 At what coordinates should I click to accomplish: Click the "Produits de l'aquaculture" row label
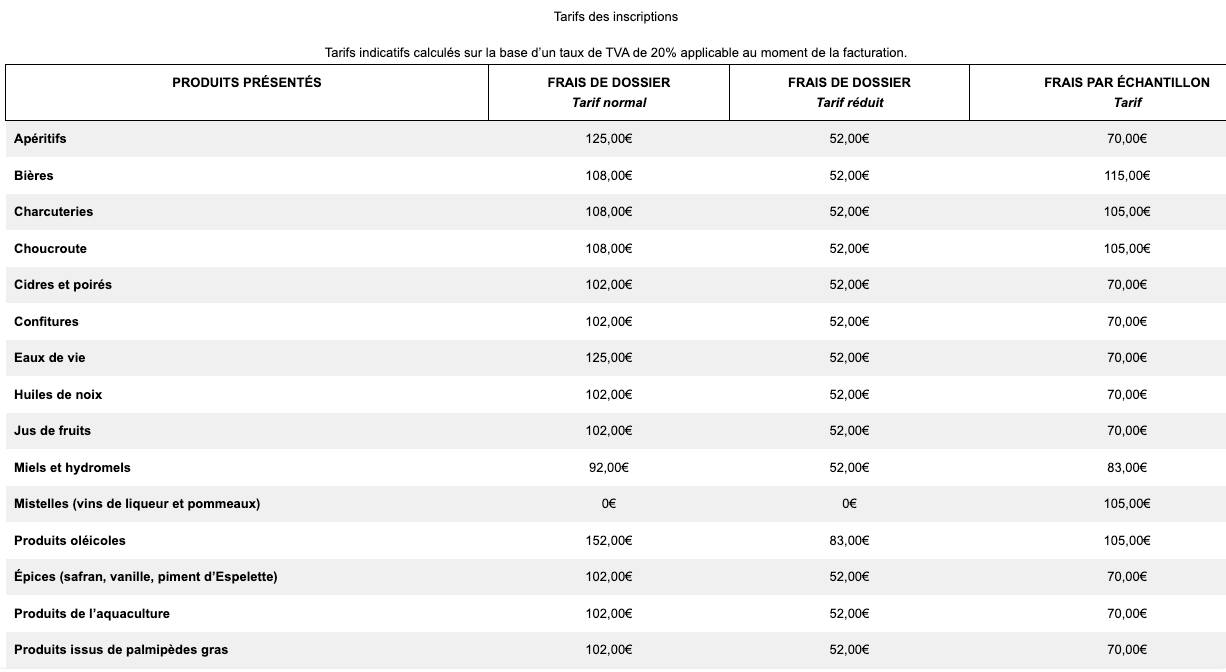pos(92,614)
